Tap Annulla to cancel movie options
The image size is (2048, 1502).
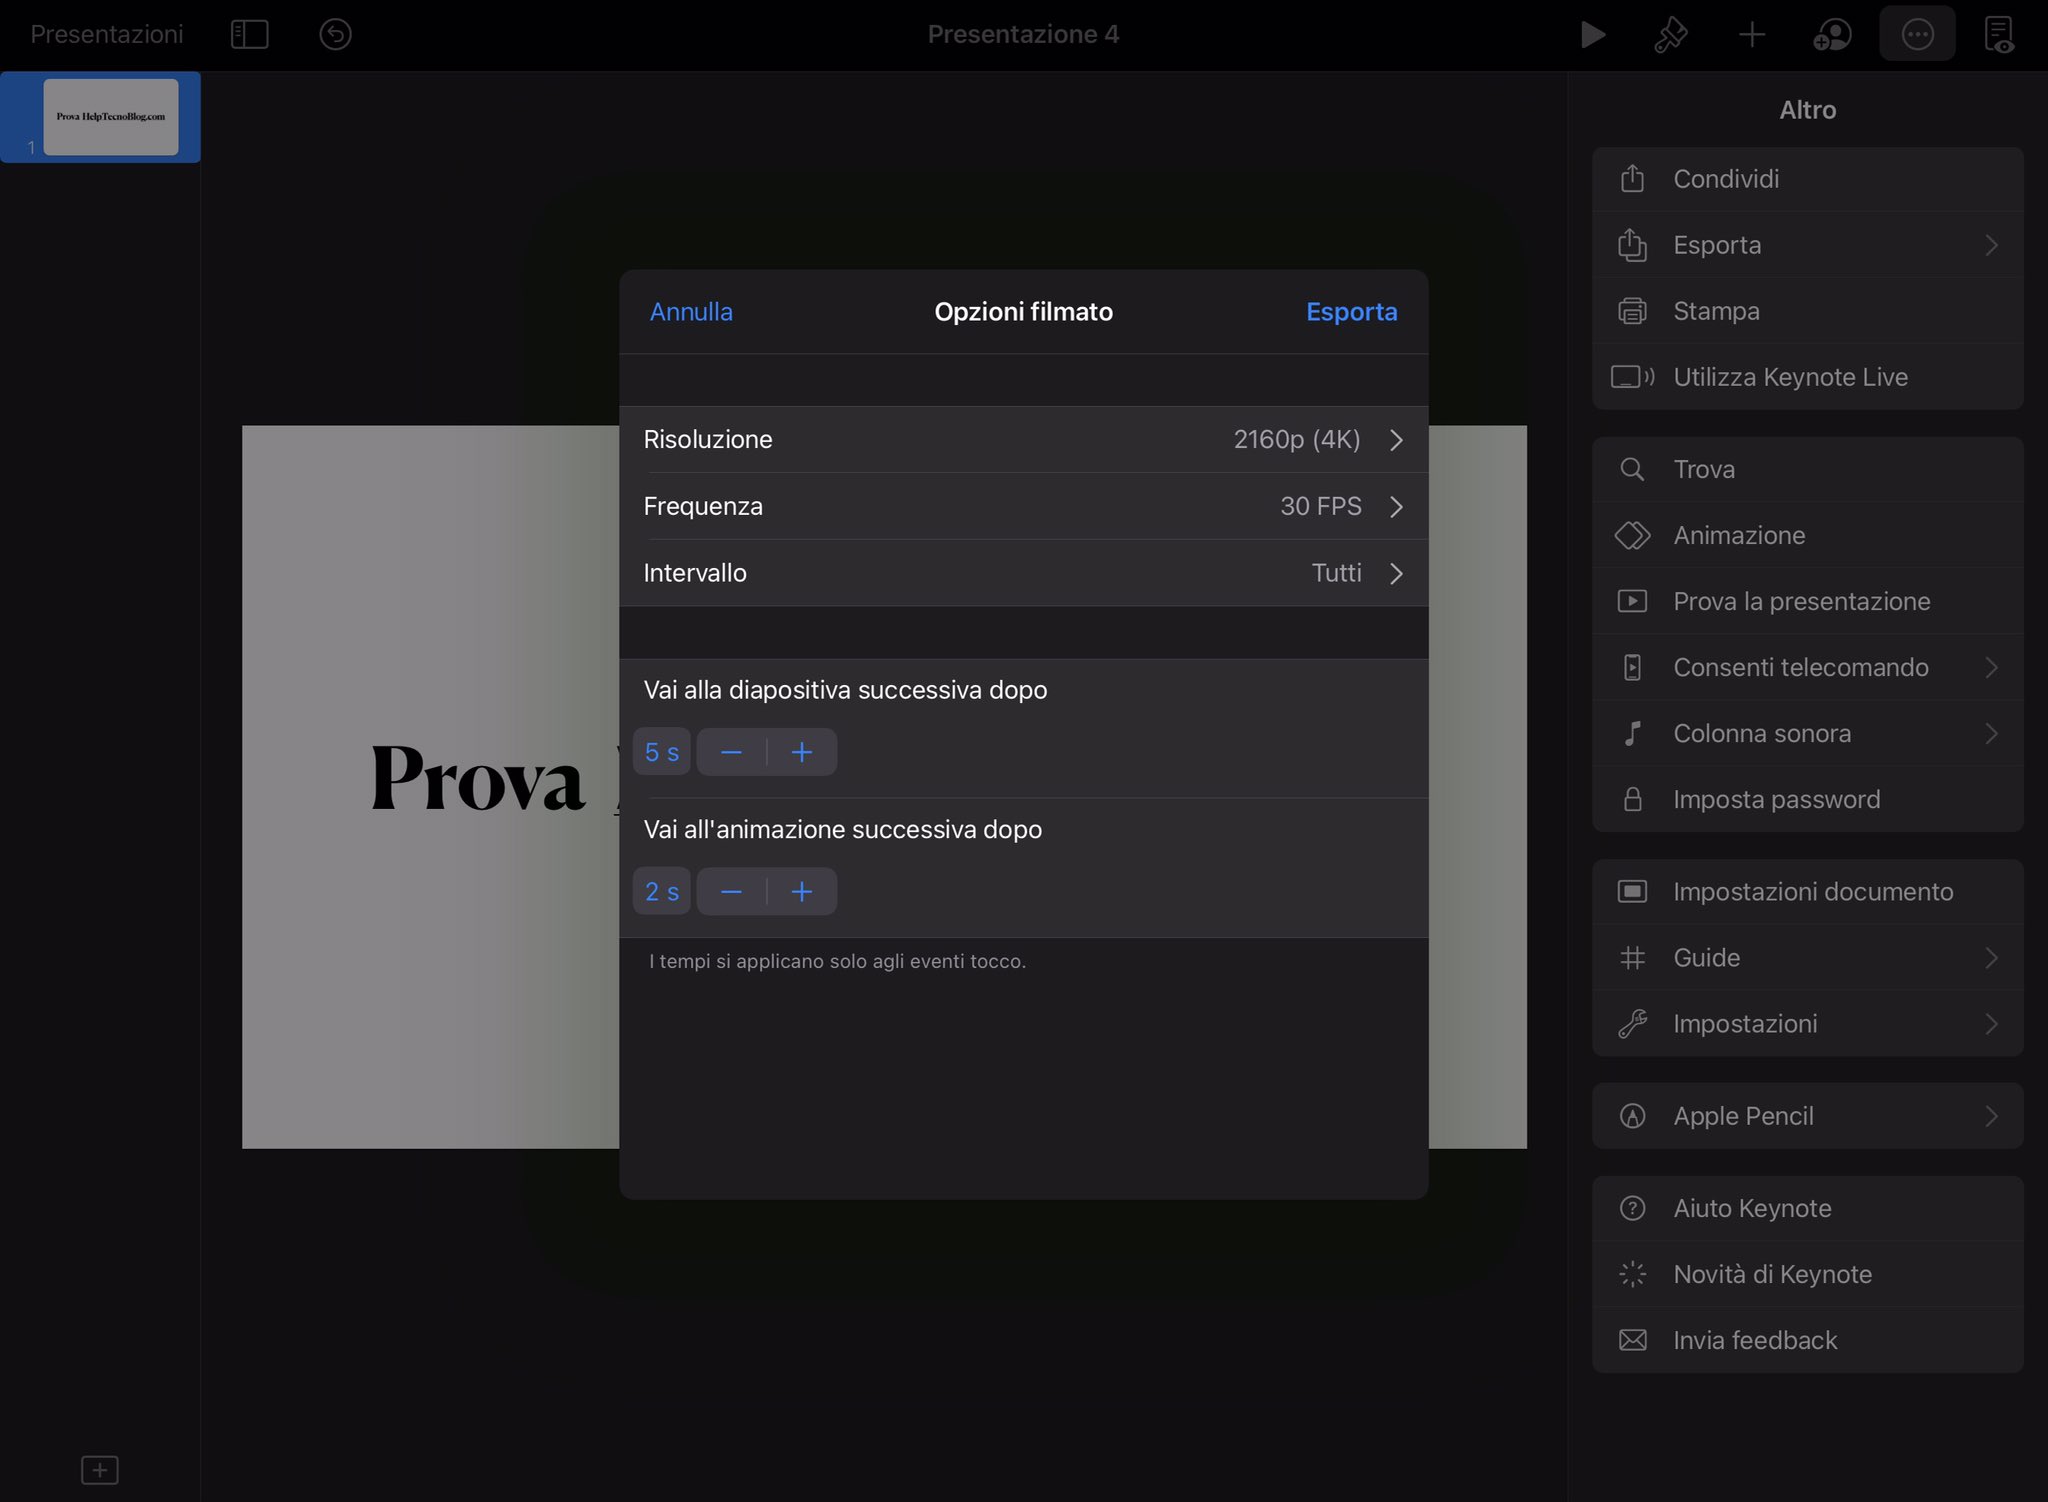click(x=691, y=312)
